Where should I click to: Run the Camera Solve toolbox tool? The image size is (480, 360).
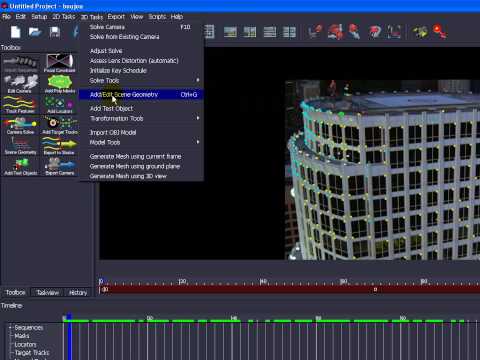[x=20, y=125]
